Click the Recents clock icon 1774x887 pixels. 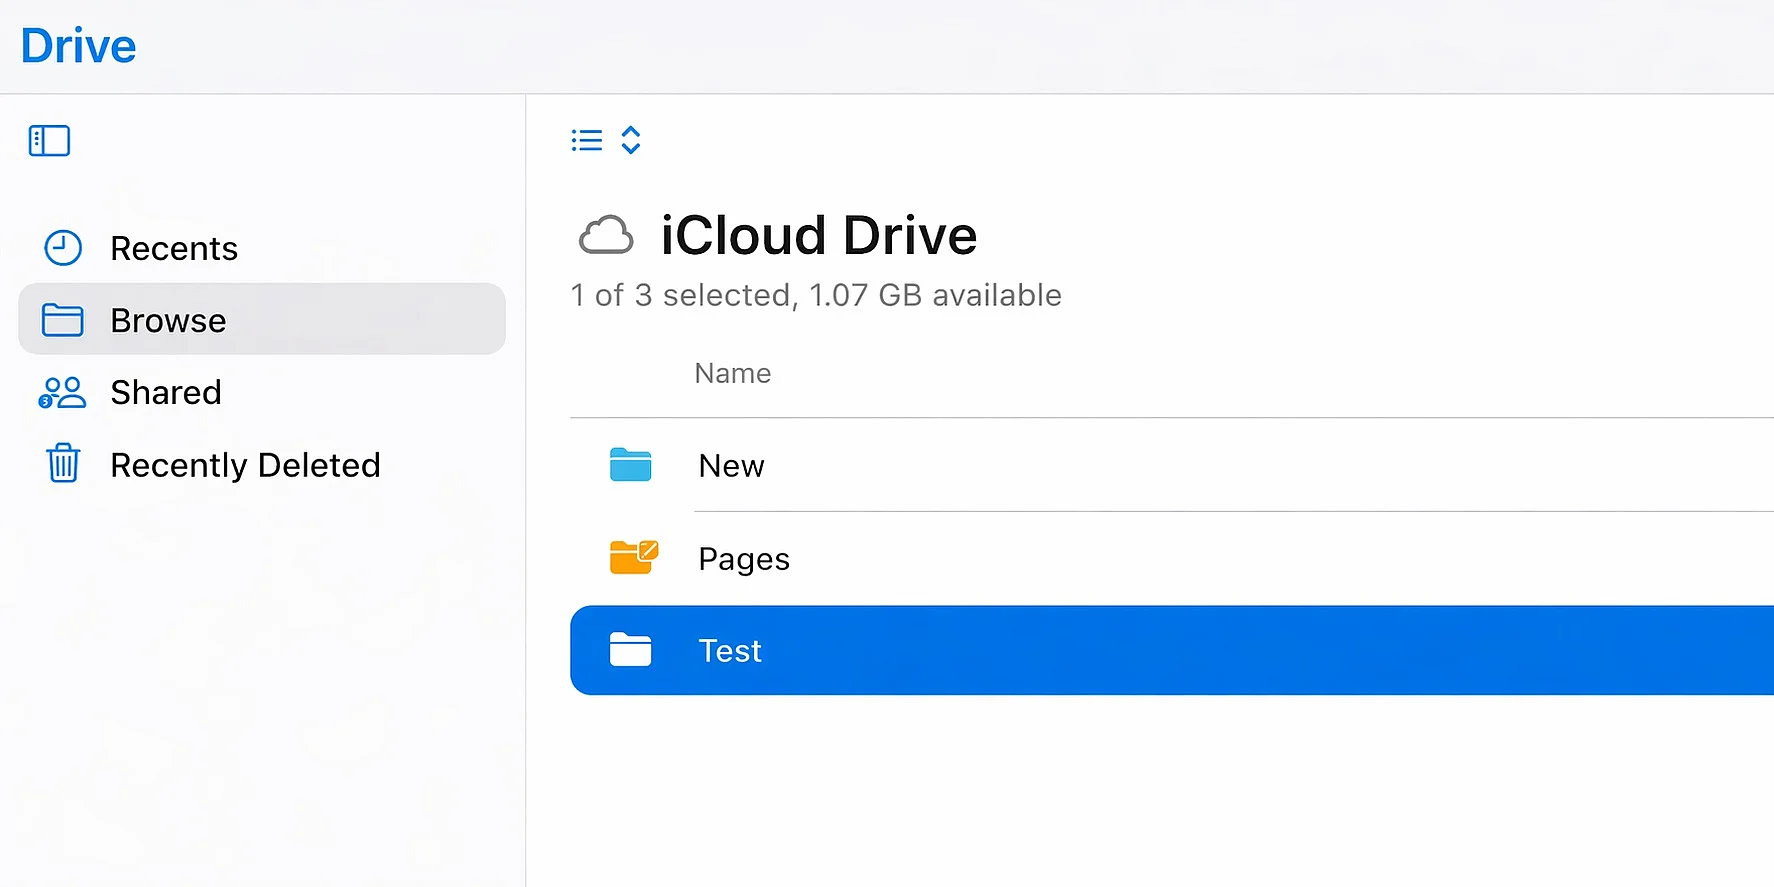coord(63,248)
